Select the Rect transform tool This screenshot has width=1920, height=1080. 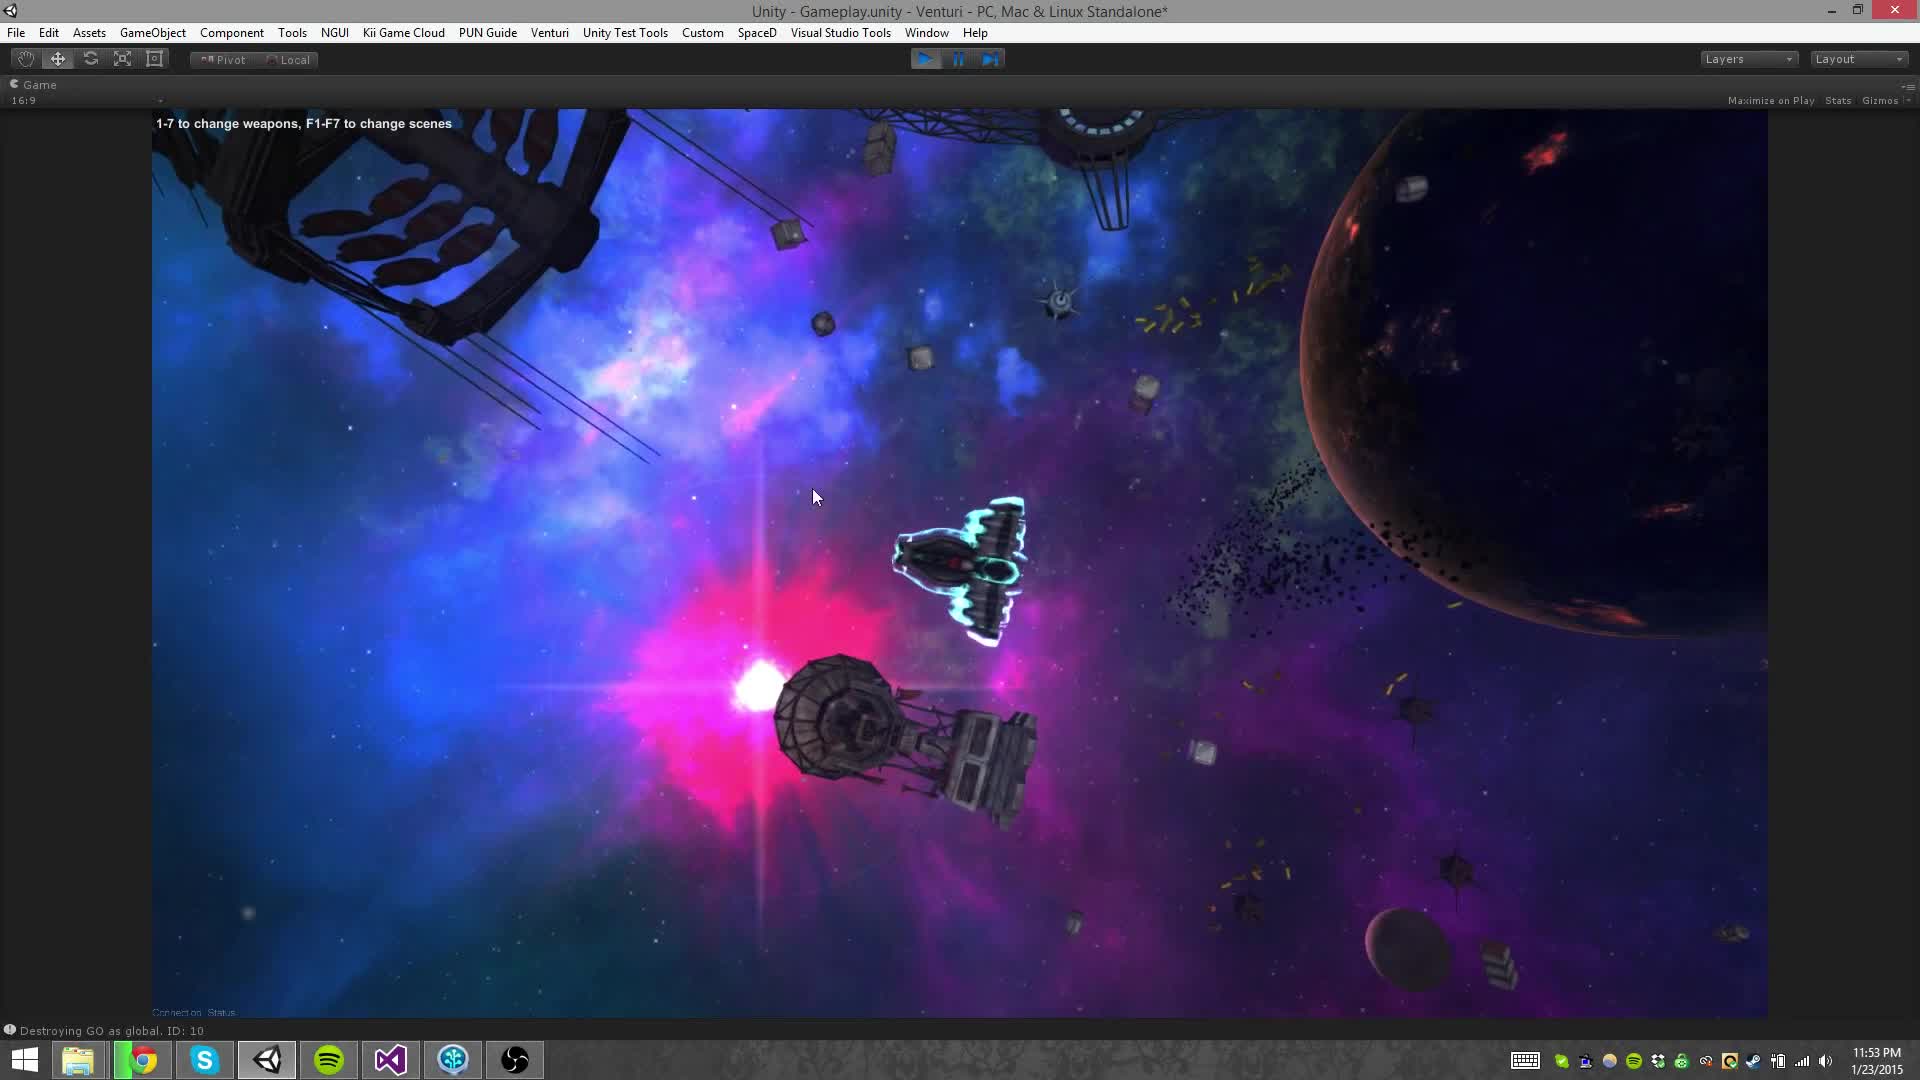154,58
